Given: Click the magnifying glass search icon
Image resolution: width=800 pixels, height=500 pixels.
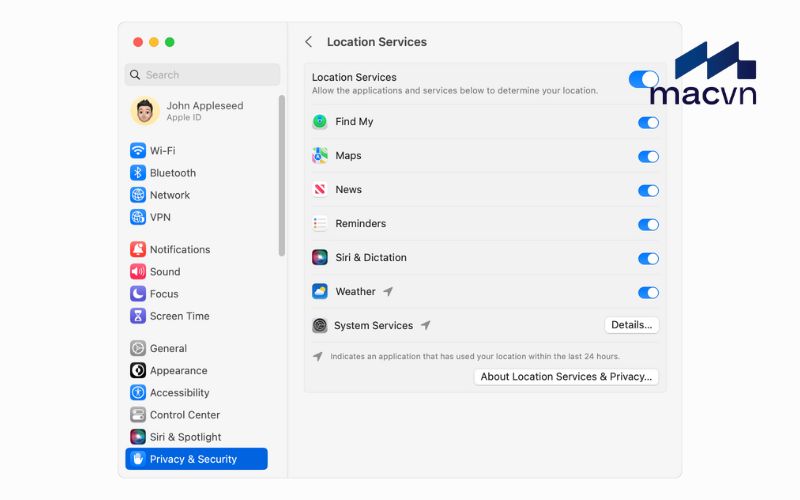Looking at the screenshot, I should [x=135, y=75].
